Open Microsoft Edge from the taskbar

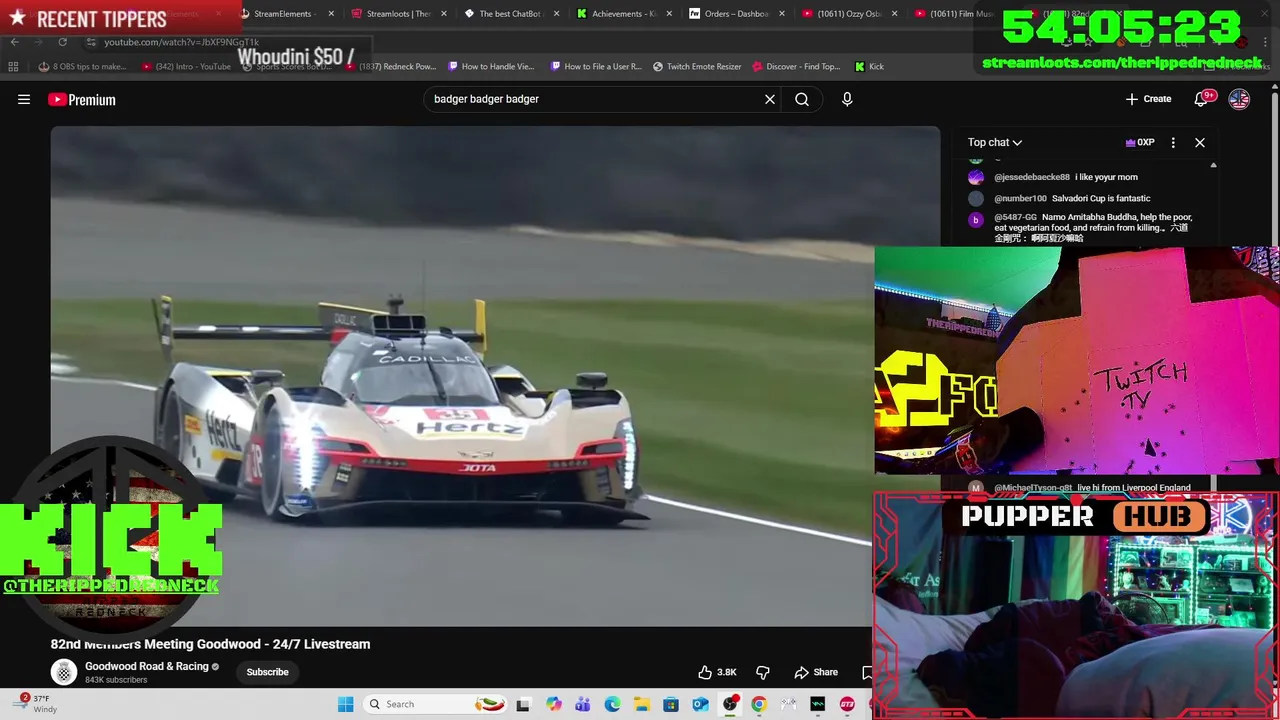coord(612,704)
